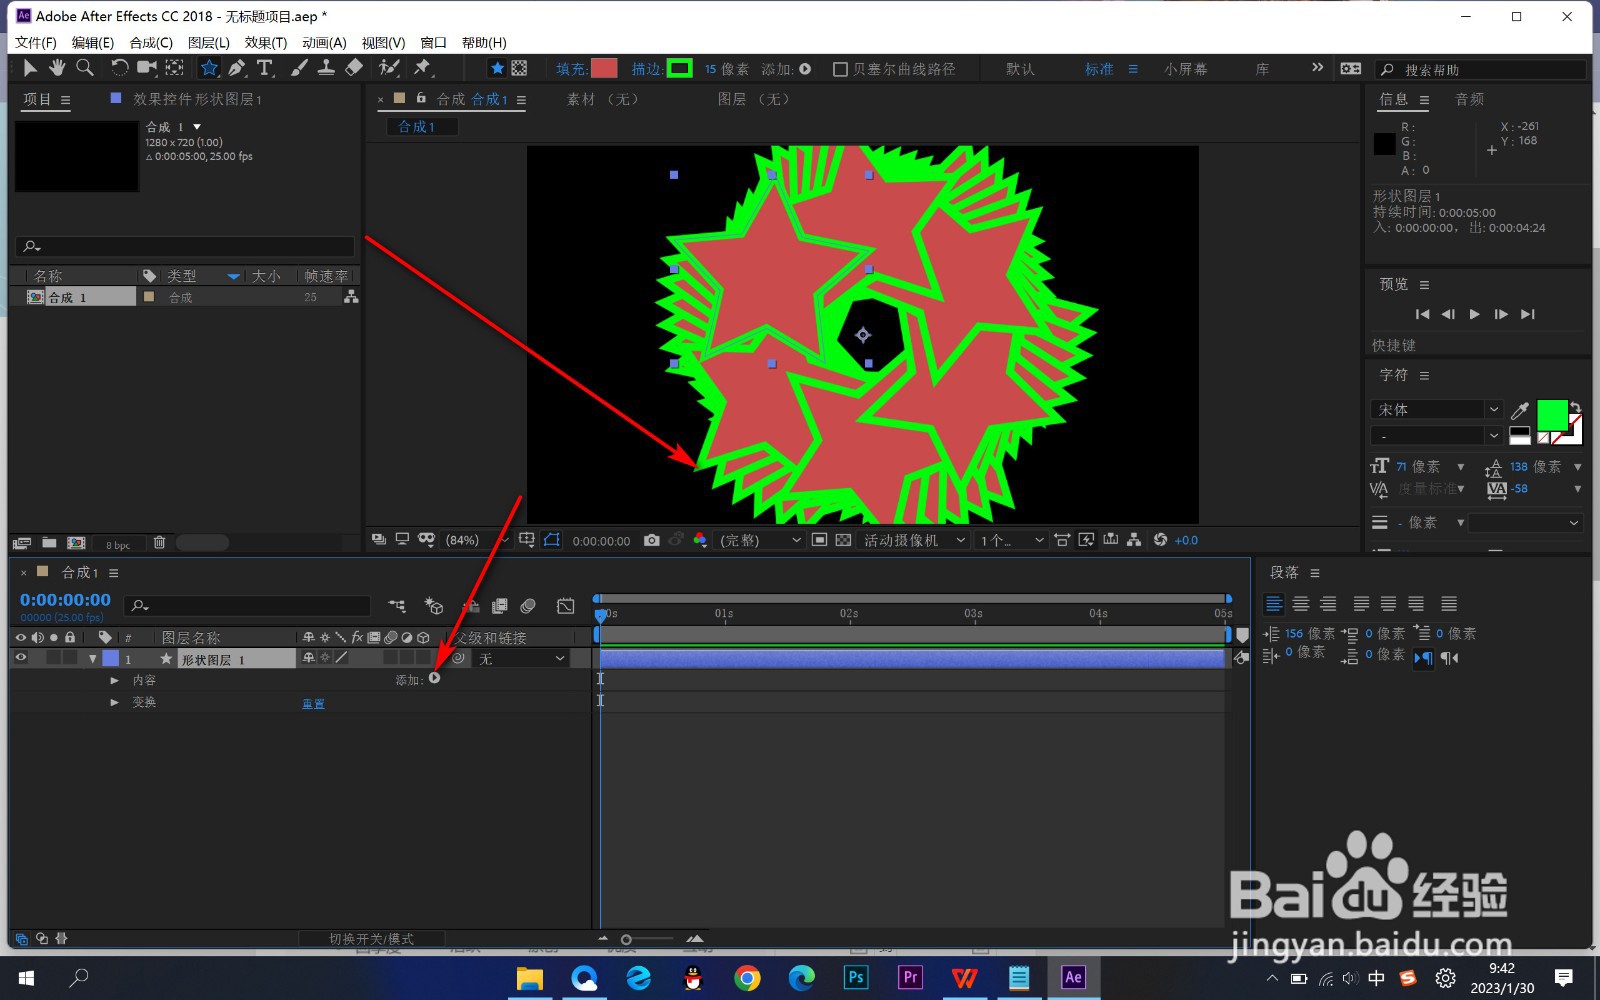
Task: Expand the 变换 property group
Action: pos(115,702)
